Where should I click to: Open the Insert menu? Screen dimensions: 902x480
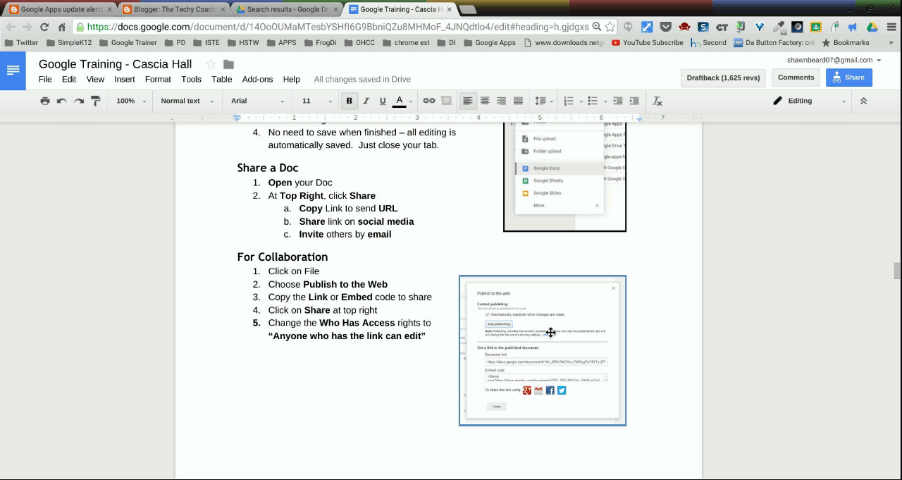124,79
